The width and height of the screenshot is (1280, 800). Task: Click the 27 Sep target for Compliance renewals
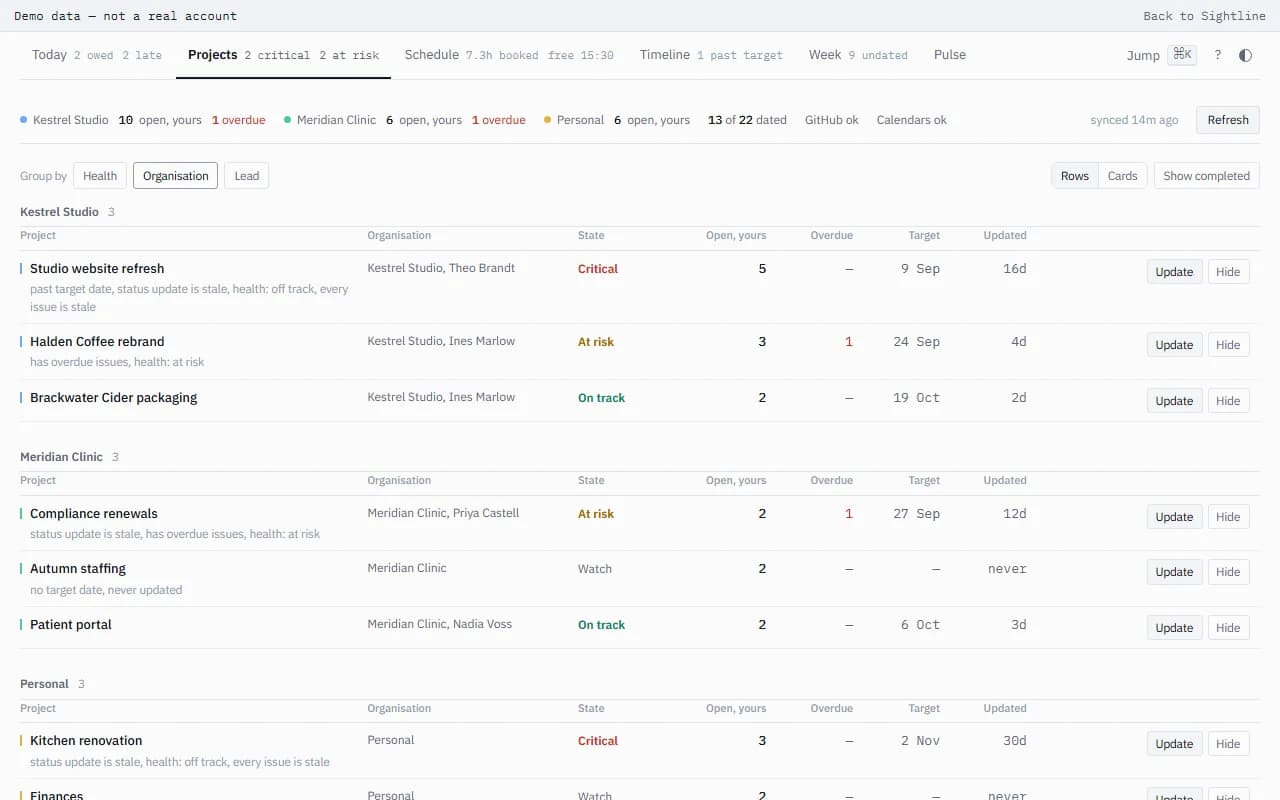tap(916, 514)
